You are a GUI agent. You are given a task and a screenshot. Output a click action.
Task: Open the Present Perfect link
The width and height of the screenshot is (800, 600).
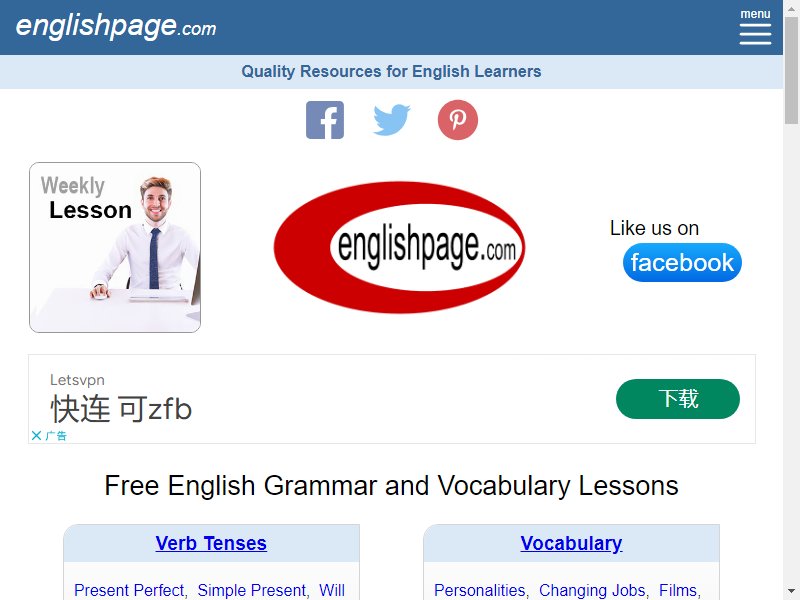(x=129, y=590)
